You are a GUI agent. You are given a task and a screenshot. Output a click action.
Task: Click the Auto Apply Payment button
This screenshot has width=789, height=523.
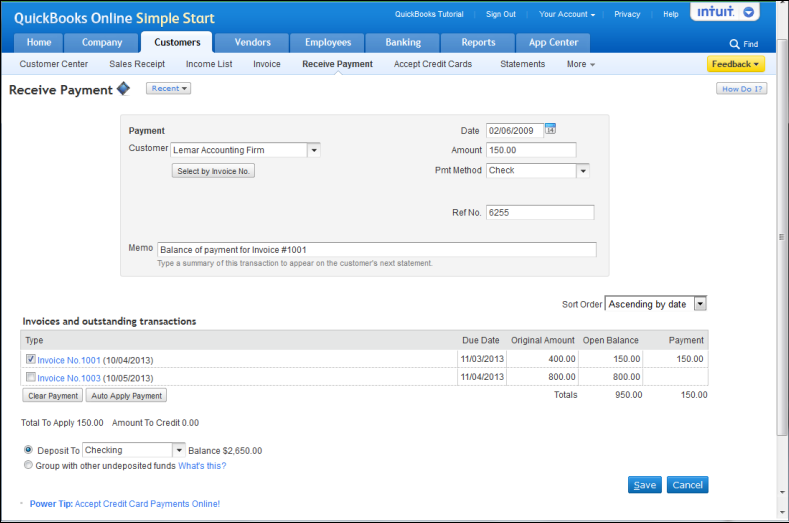click(x=126, y=396)
